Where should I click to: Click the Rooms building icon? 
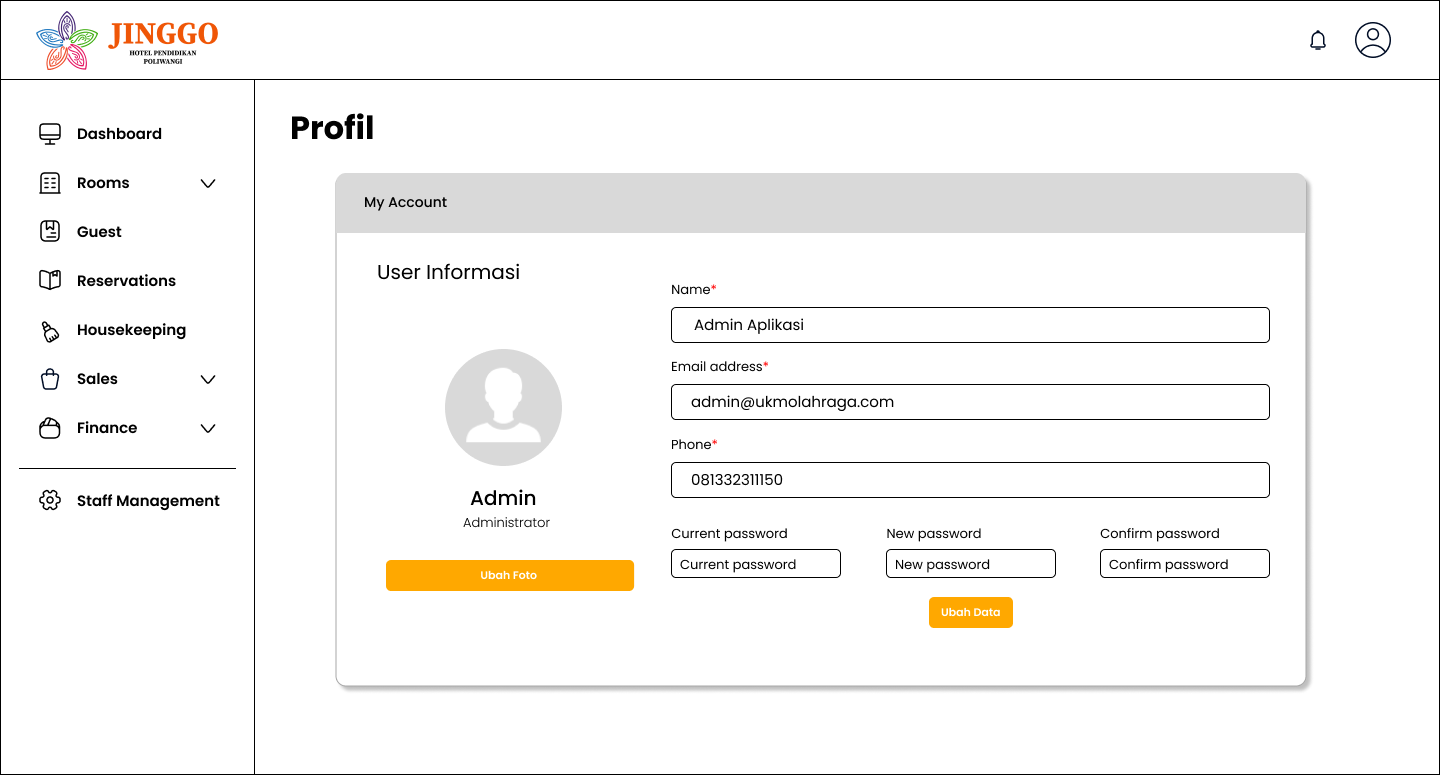(x=50, y=183)
